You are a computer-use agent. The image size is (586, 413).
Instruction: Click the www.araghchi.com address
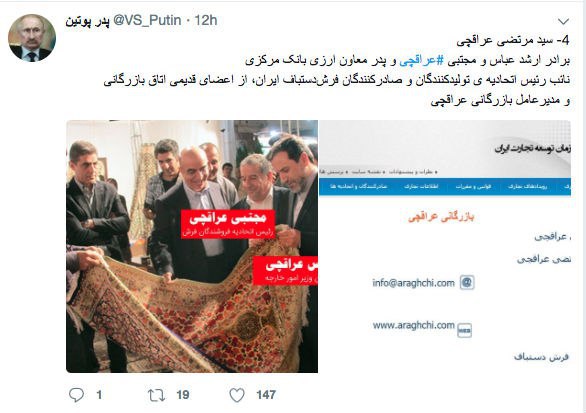[x=413, y=326]
